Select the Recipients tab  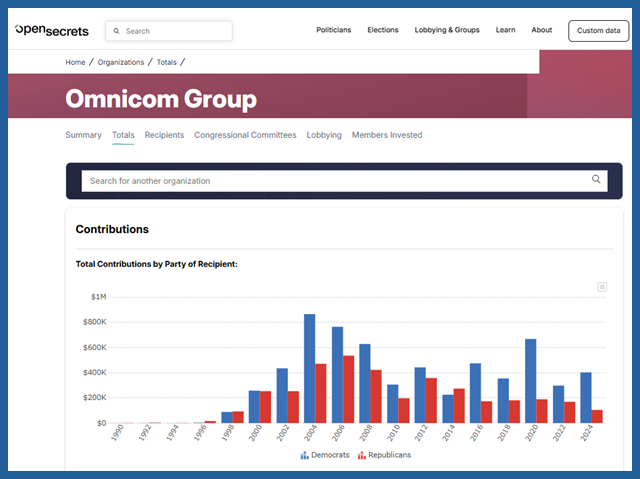click(164, 135)
